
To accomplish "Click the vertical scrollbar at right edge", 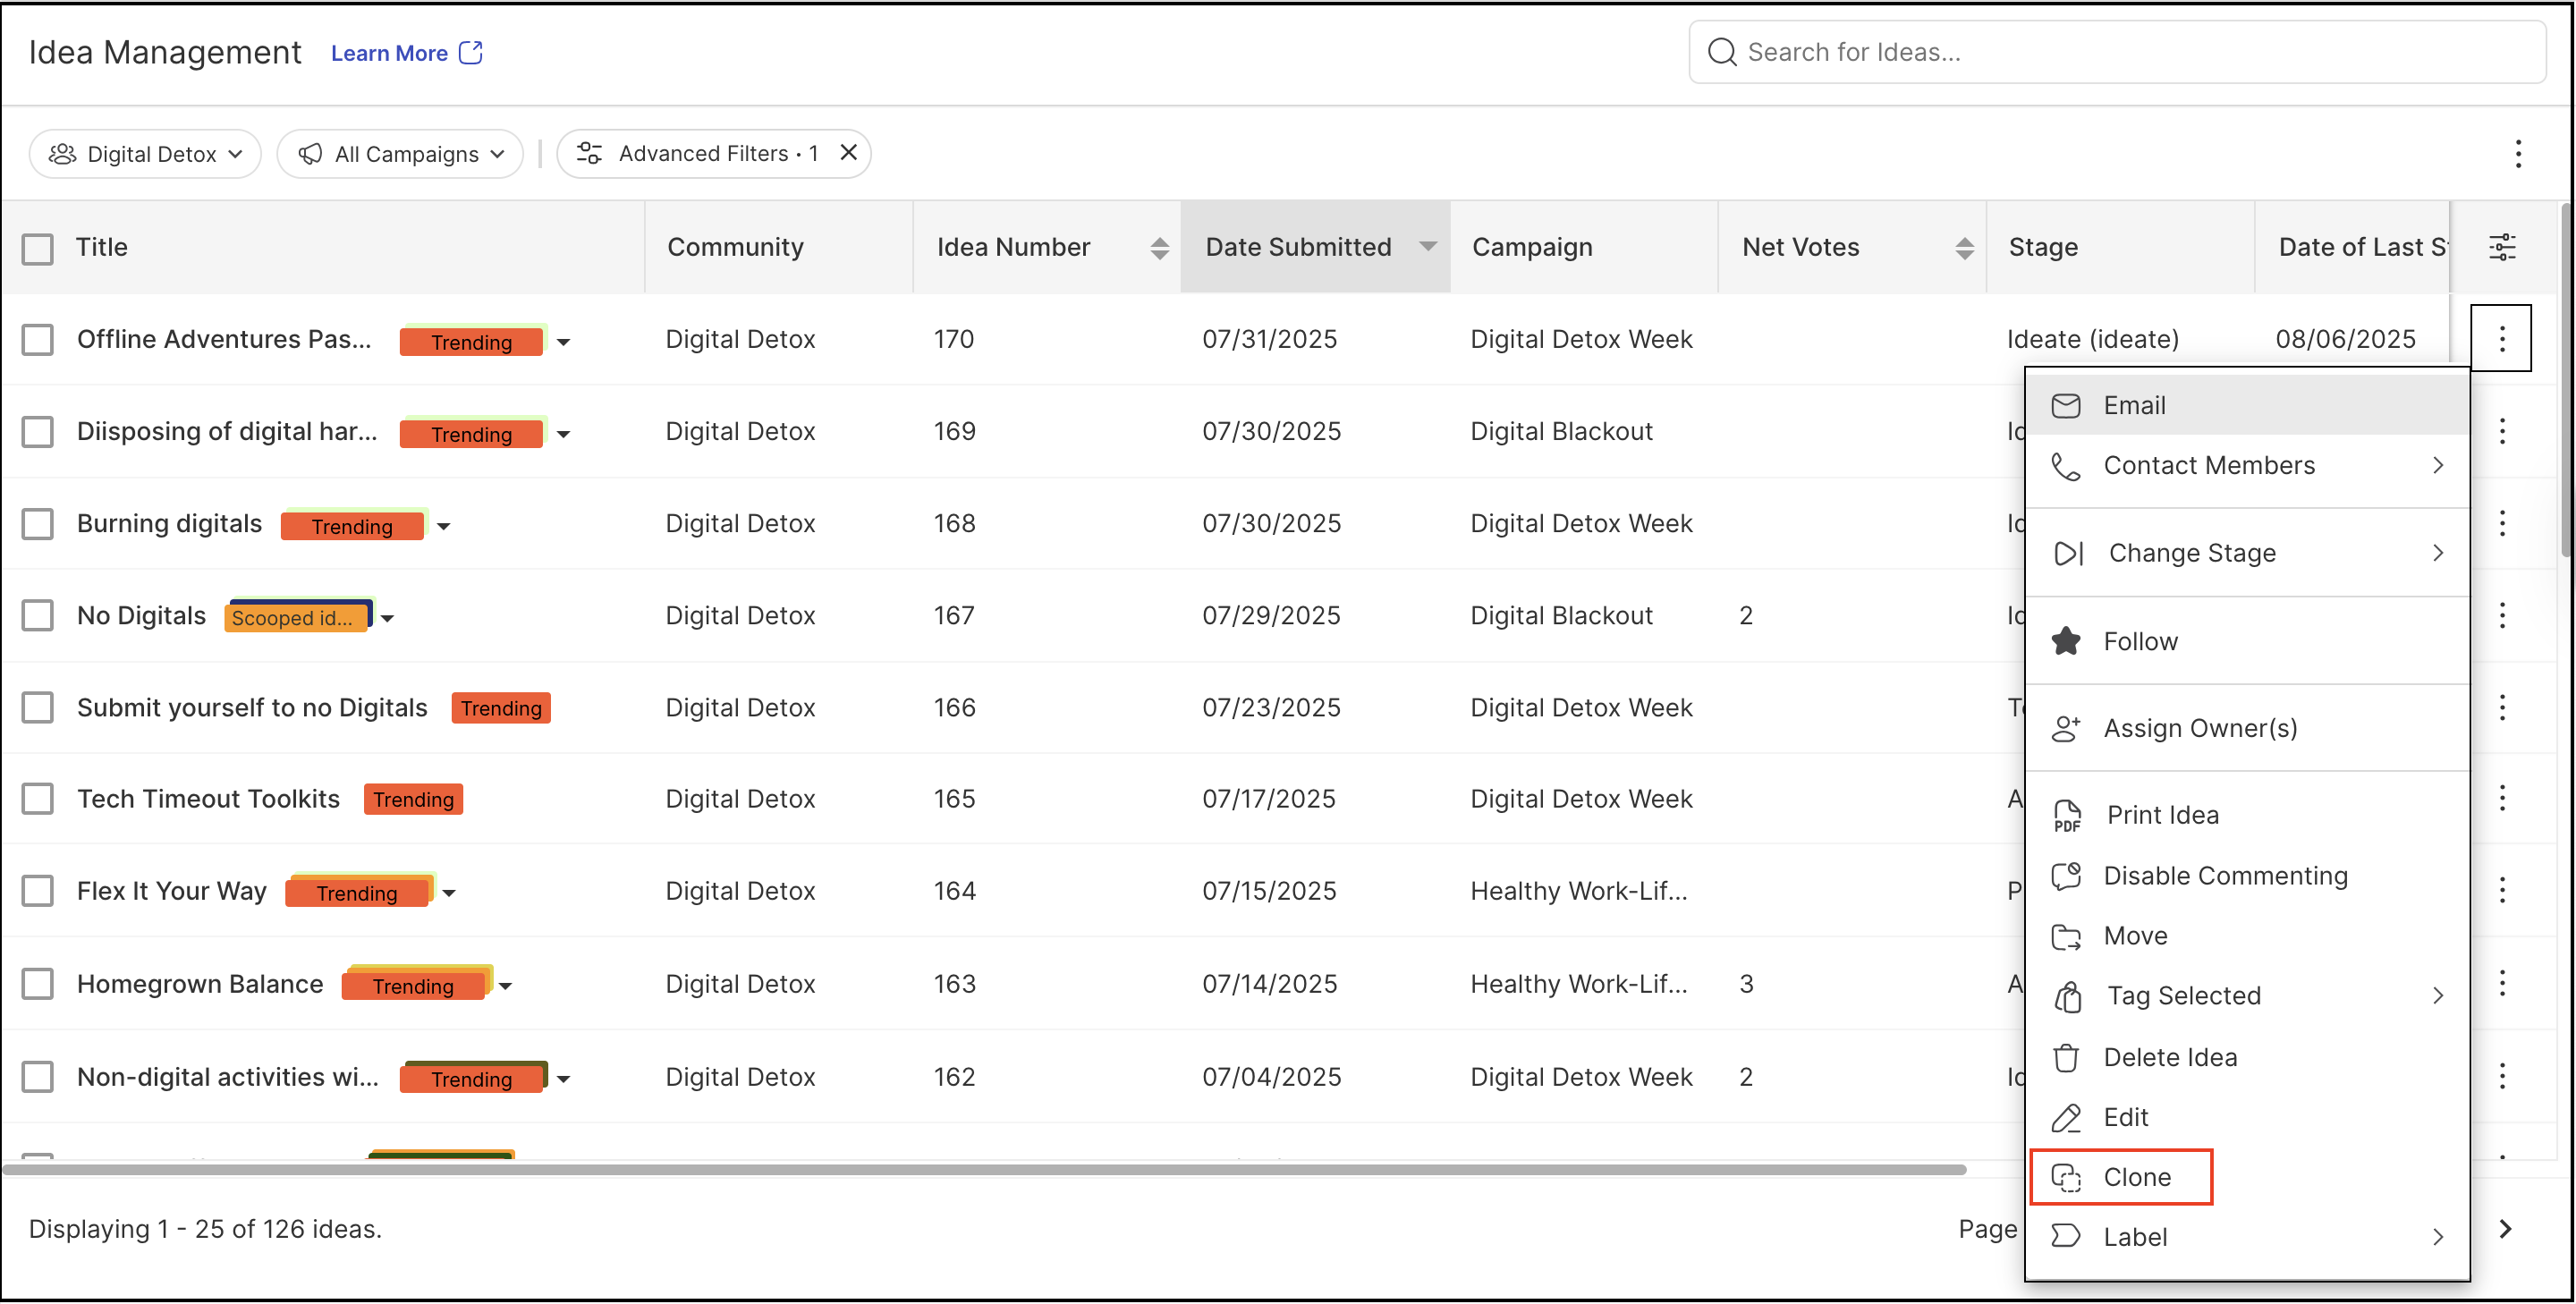I will pyautogui.click(x=2568, y=380).
